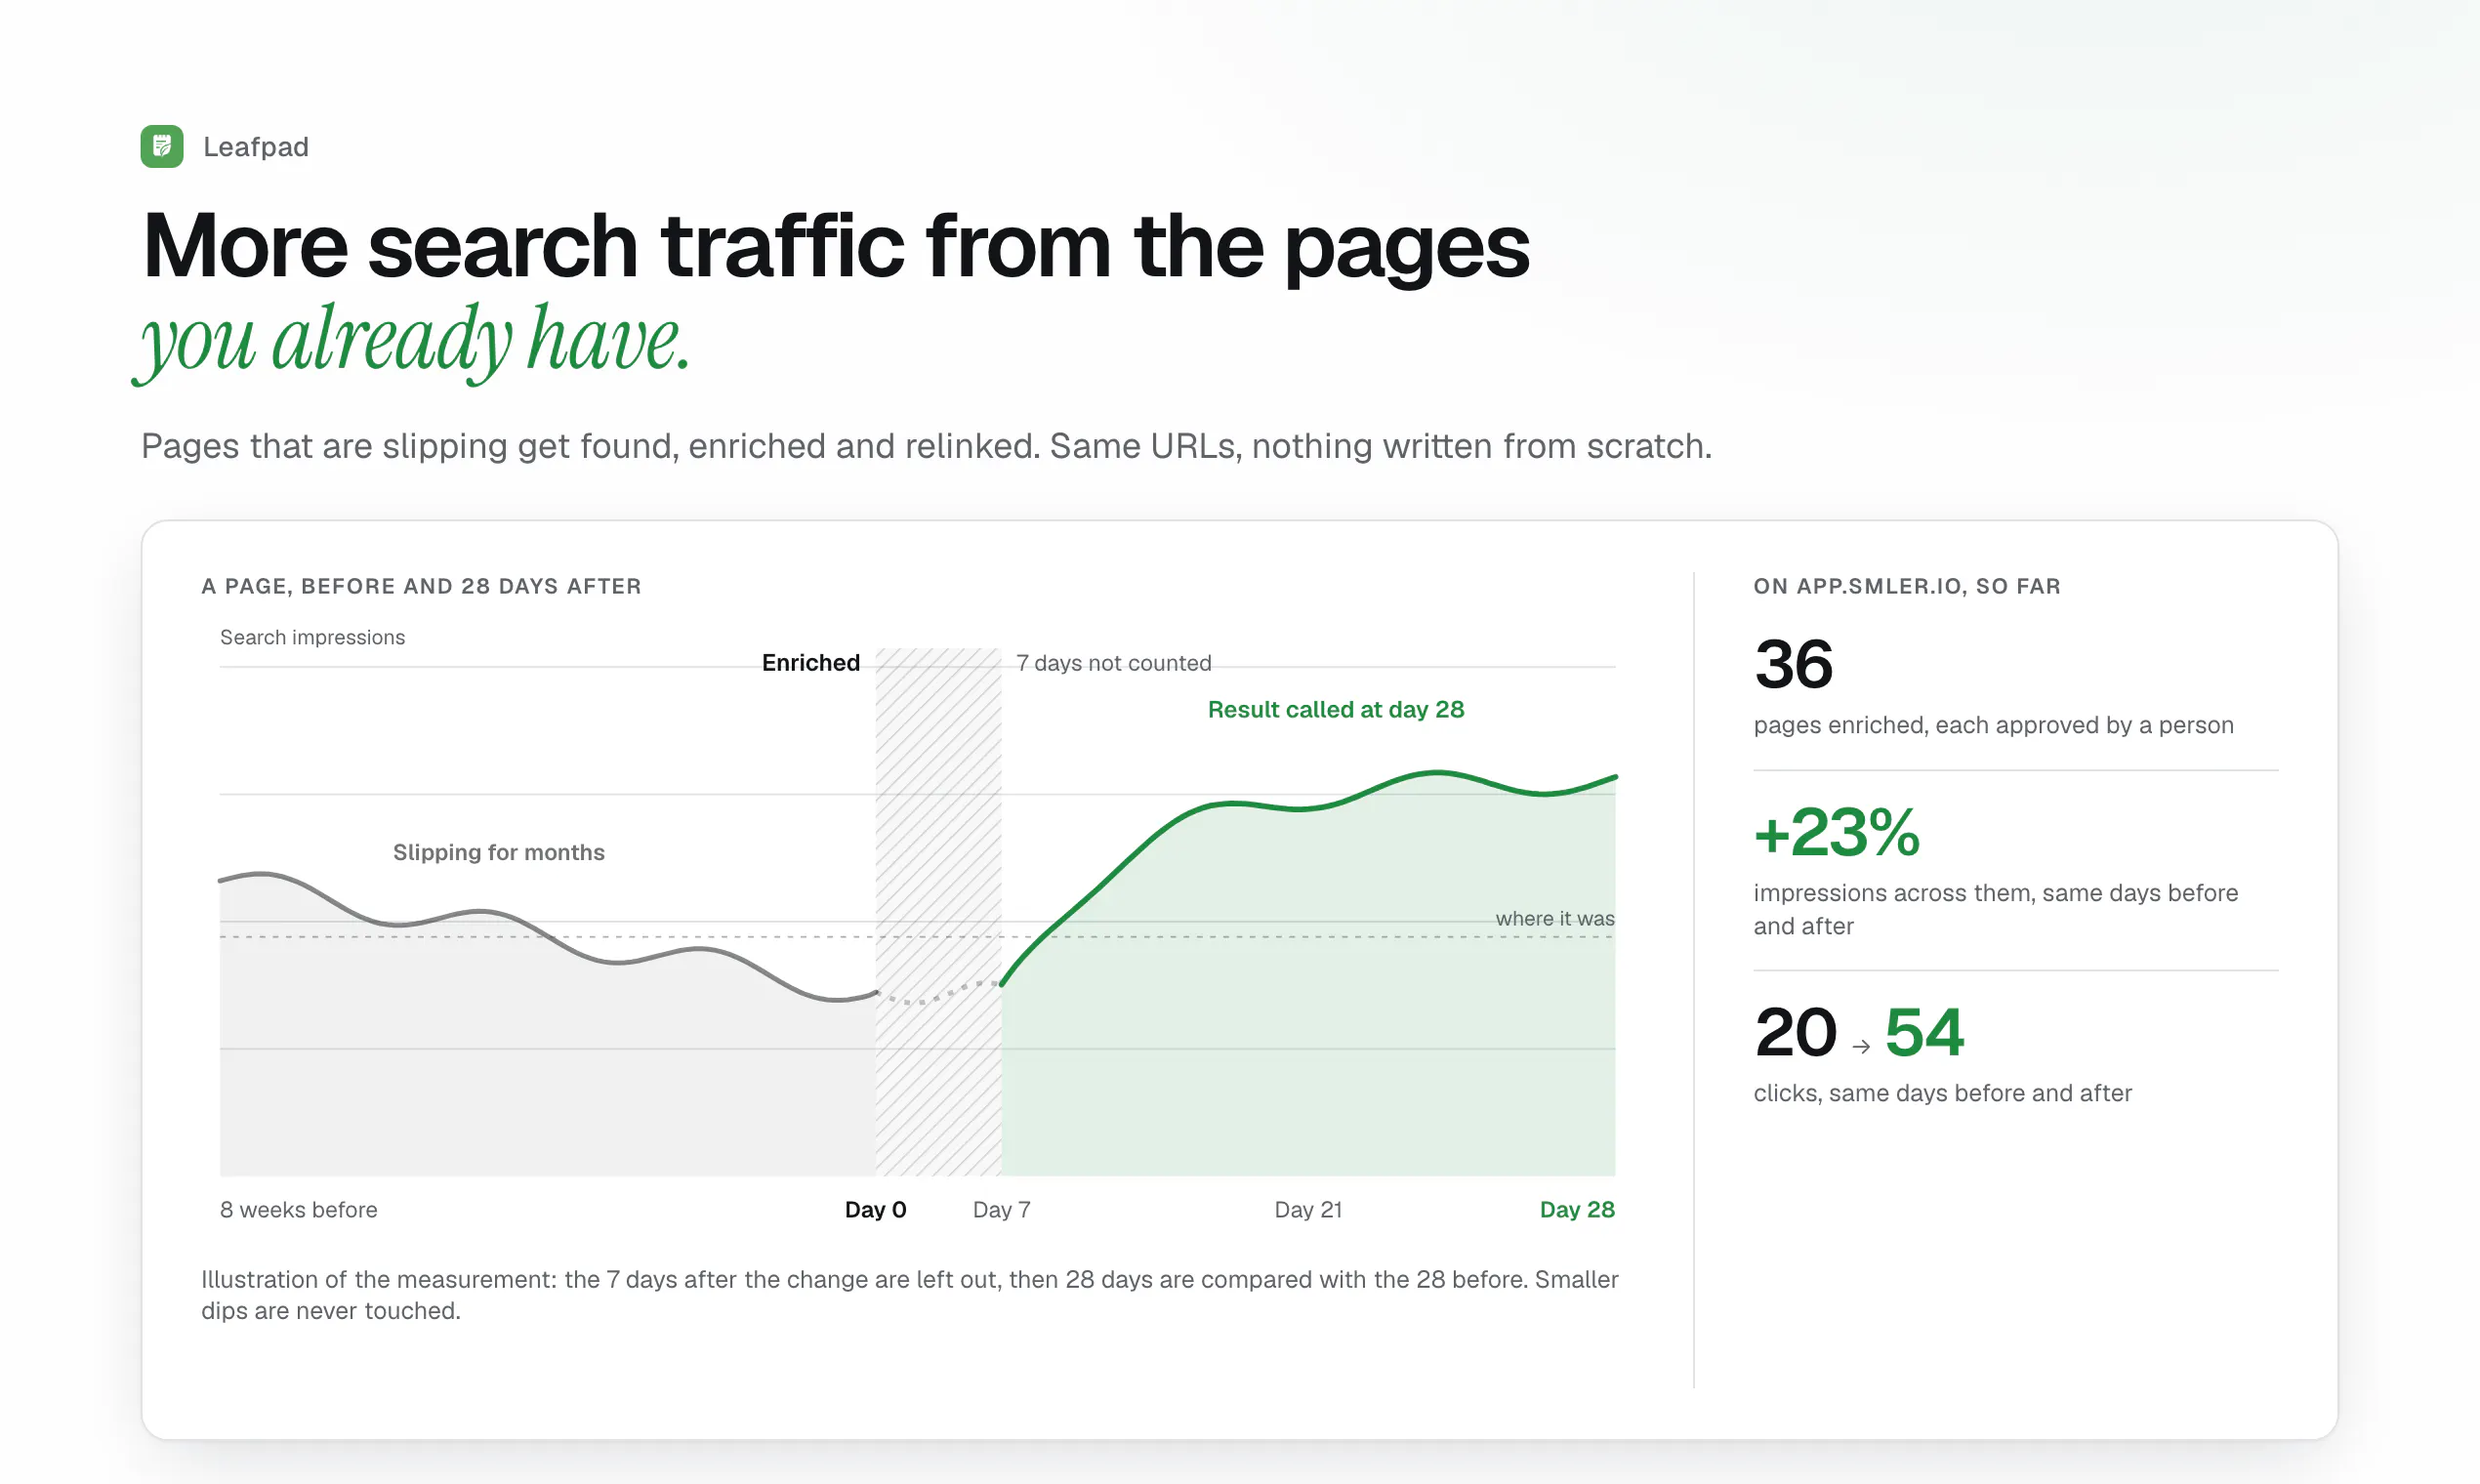Click the green "Day 28" axis marker
The image size is (2480, 1484).
click(x=1578, y=1209)
